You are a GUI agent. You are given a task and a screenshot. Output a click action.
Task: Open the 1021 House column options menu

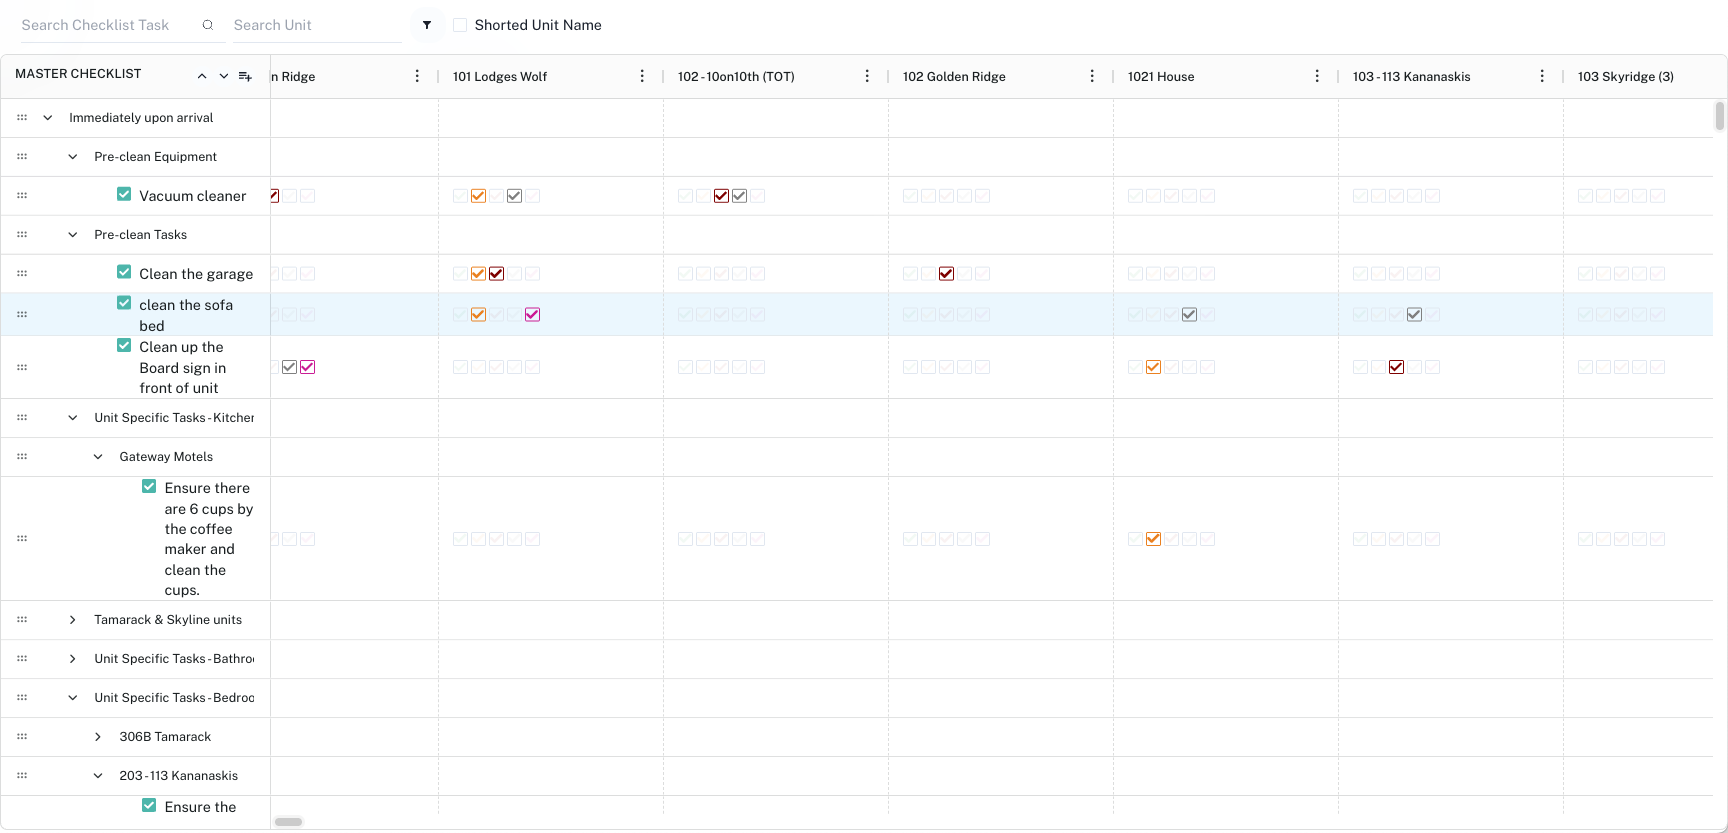point(1317,76)
